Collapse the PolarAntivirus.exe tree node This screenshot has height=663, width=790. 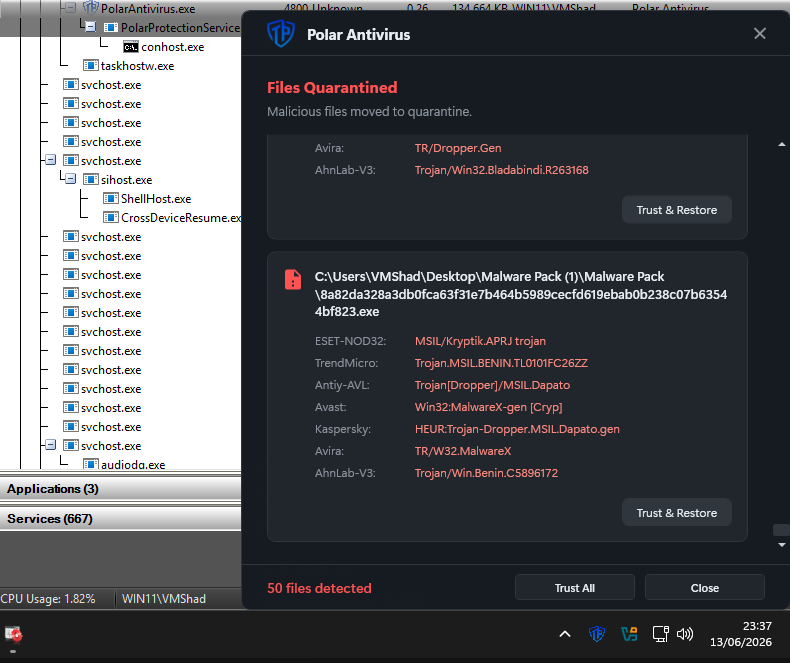(x=71, y=8)
